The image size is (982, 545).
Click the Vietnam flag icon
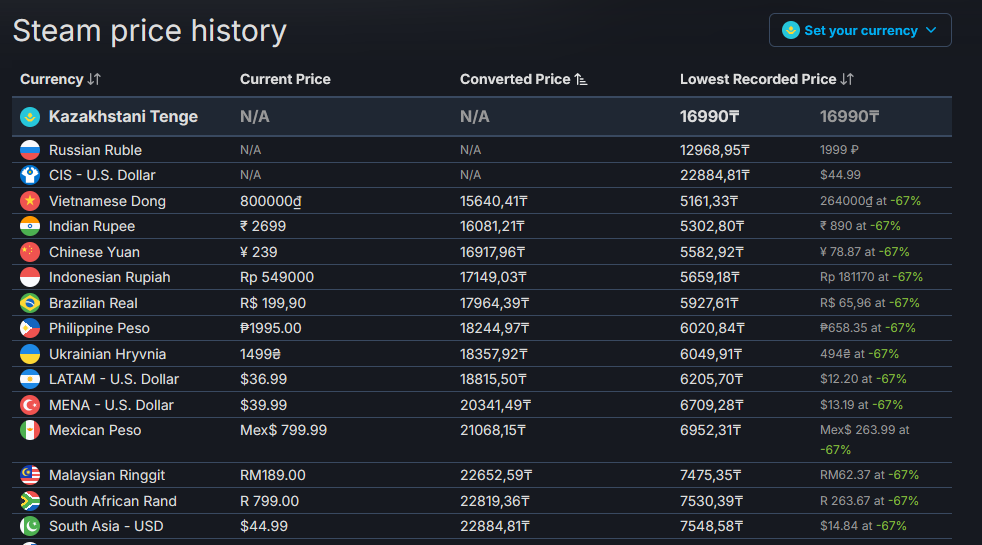tap(30, 201)
